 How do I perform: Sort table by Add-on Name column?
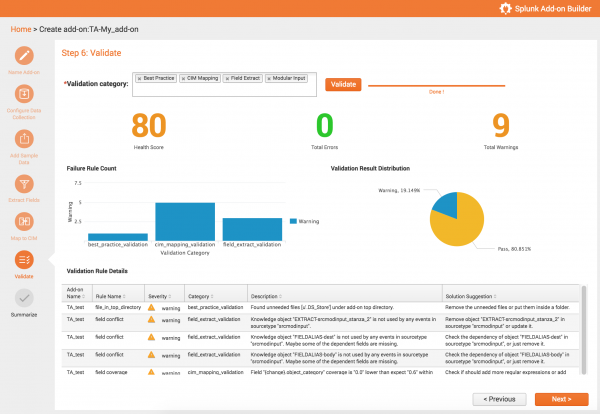[x=77, y=293]
